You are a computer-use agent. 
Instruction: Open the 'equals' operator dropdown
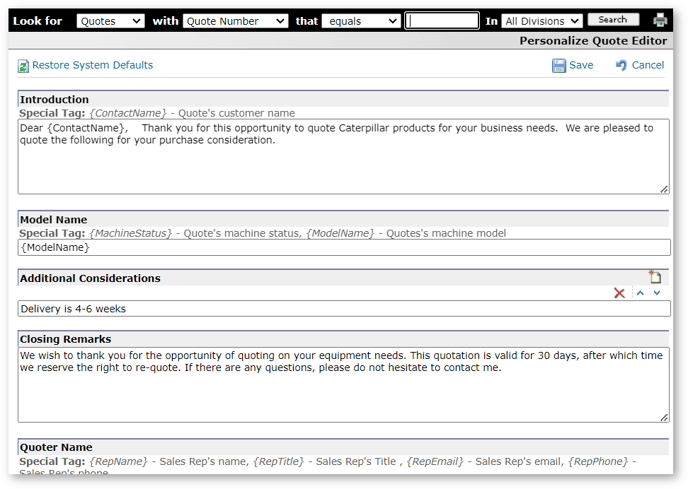(x=361, y=21)
